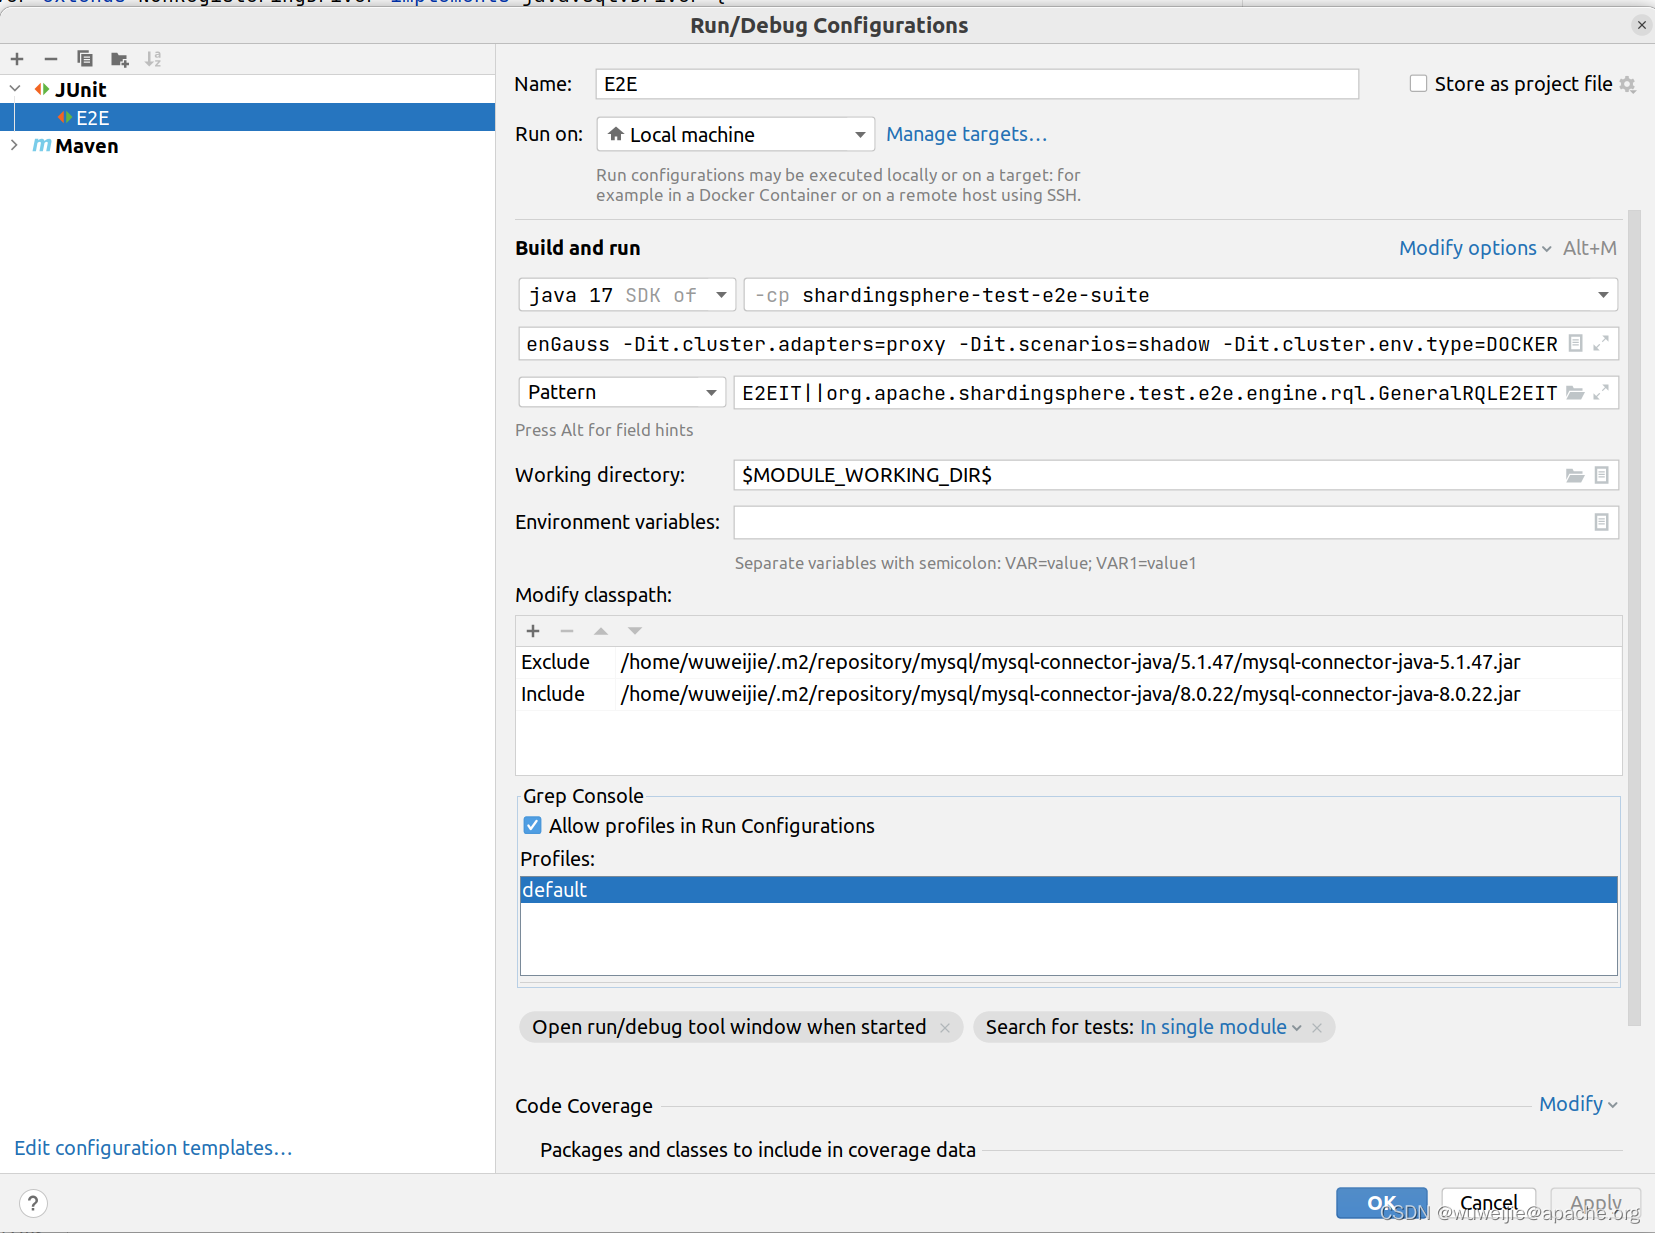
Task: Browse for test pattern folder icon
Action: click(x=1575, y=393)
